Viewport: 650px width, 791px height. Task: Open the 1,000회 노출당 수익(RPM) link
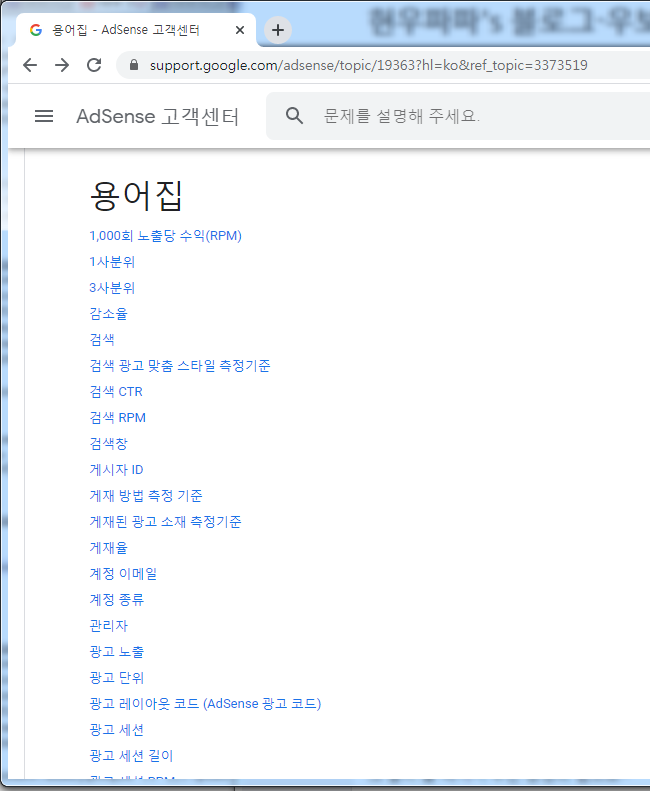coord(166,236)
